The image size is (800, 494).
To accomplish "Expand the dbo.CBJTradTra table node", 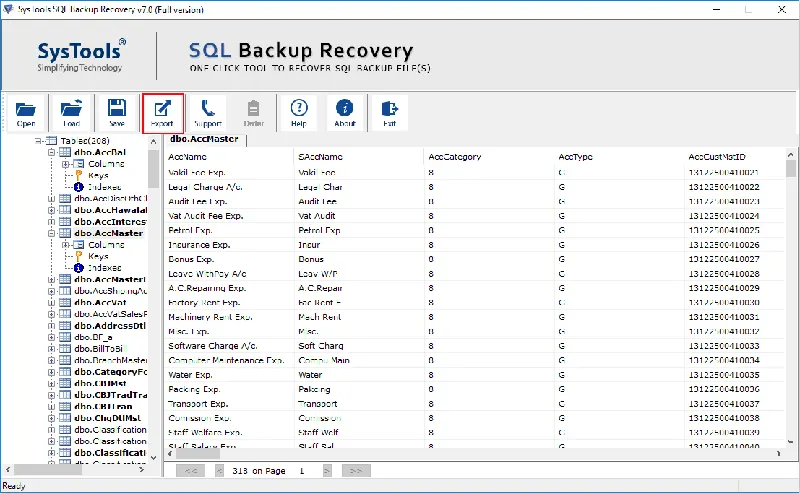I will [52, 395].
